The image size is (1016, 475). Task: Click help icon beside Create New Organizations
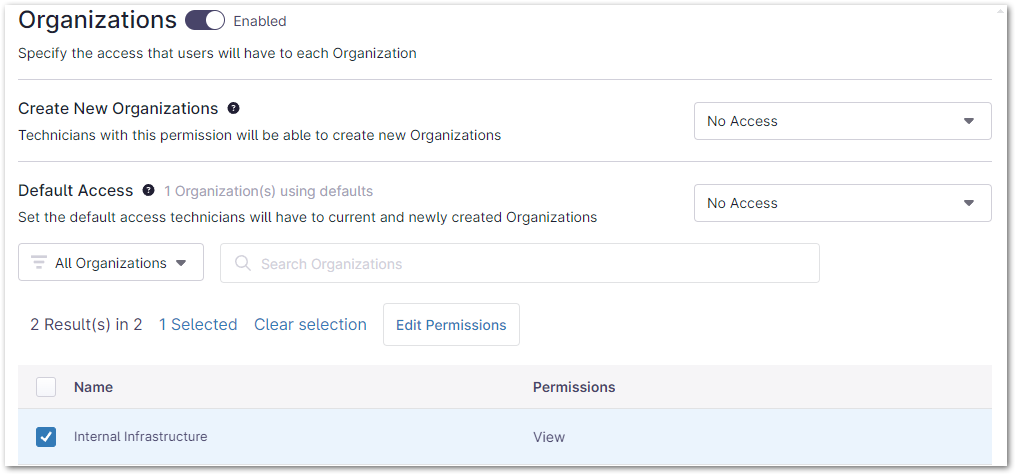click(233, 108)
